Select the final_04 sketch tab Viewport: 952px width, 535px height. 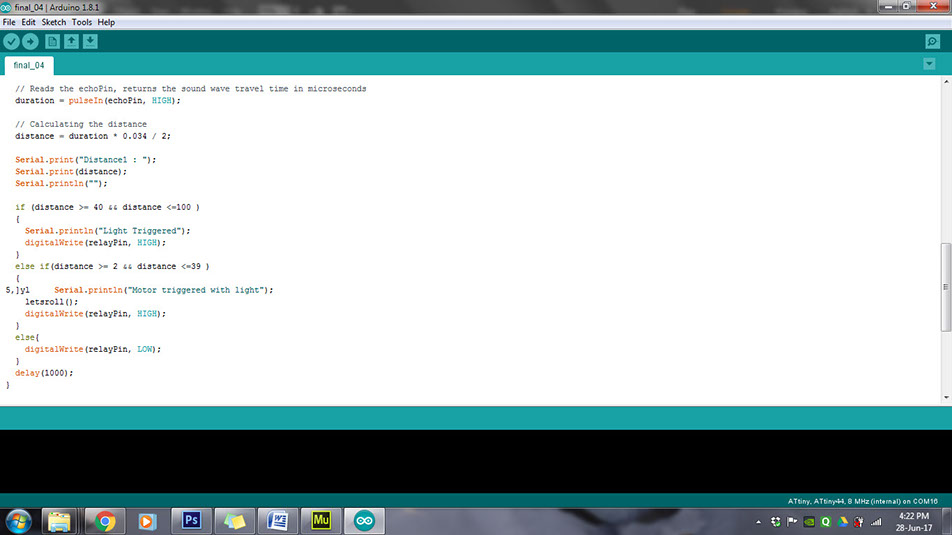tap(29, 66)
